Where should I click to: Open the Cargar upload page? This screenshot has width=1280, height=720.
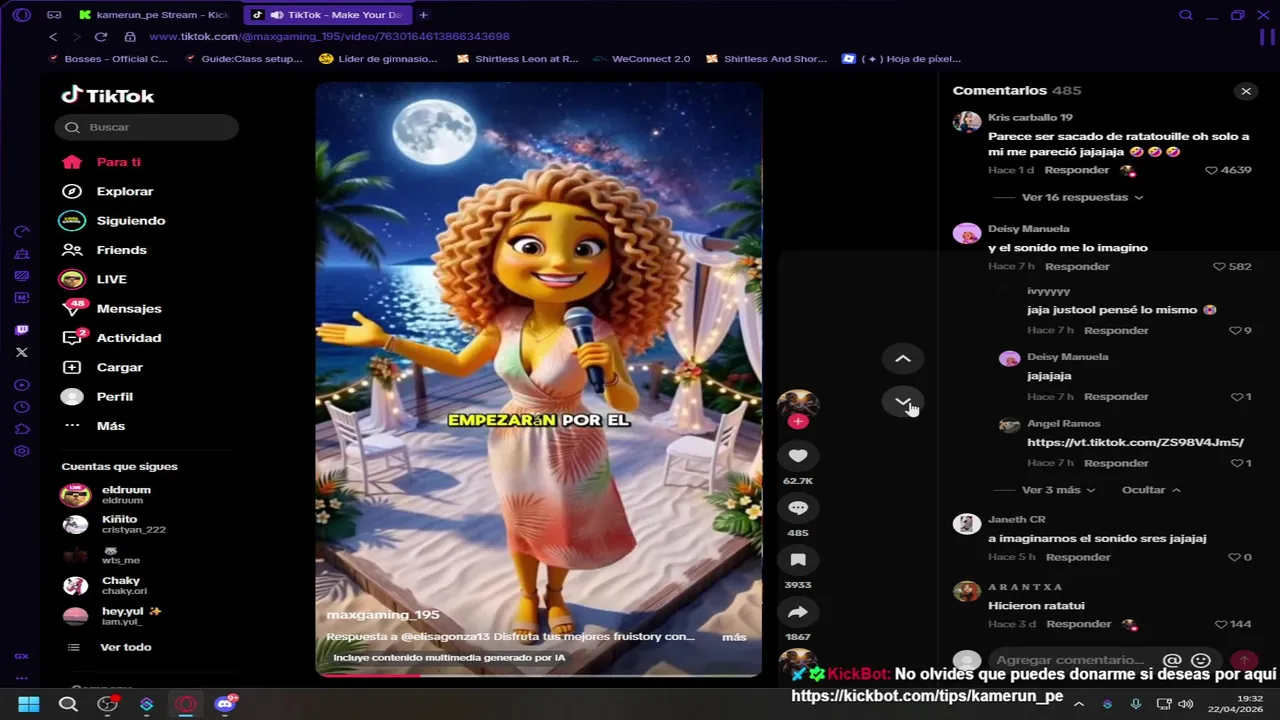[102, 367]
